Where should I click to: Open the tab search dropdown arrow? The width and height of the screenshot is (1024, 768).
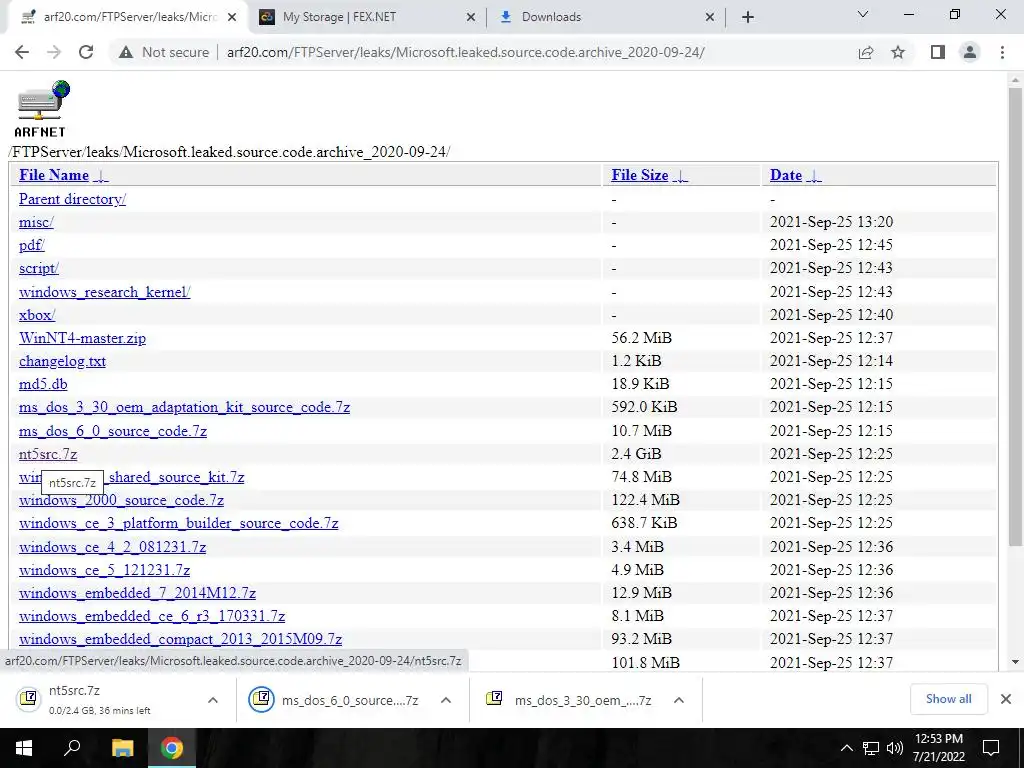click(863, 14)
